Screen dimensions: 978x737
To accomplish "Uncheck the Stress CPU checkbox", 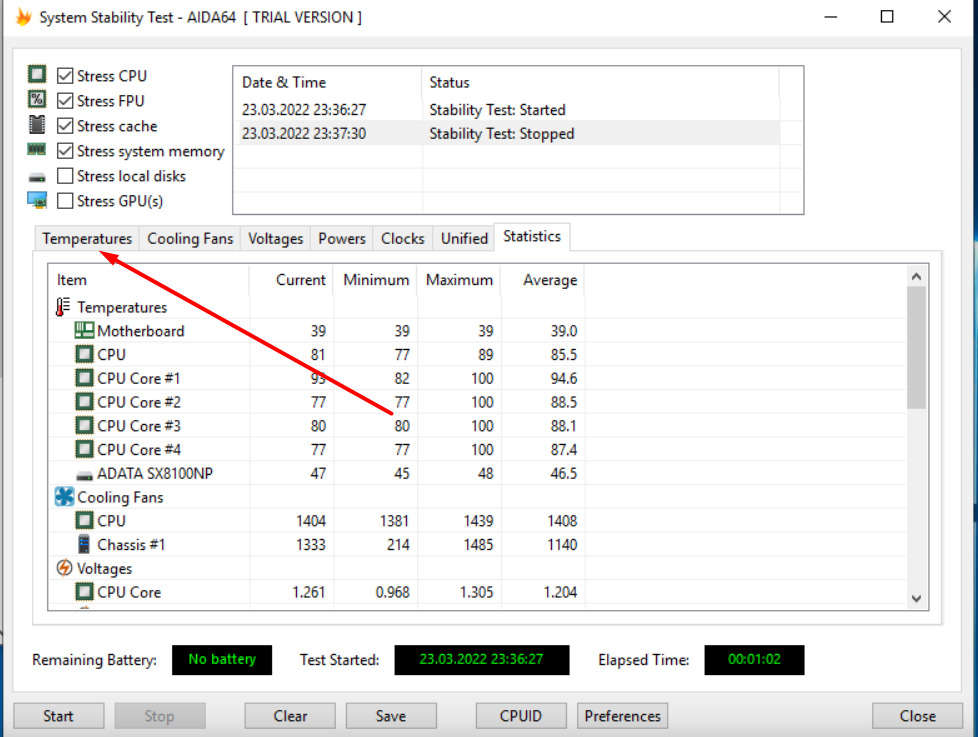I will click(65, 75).
